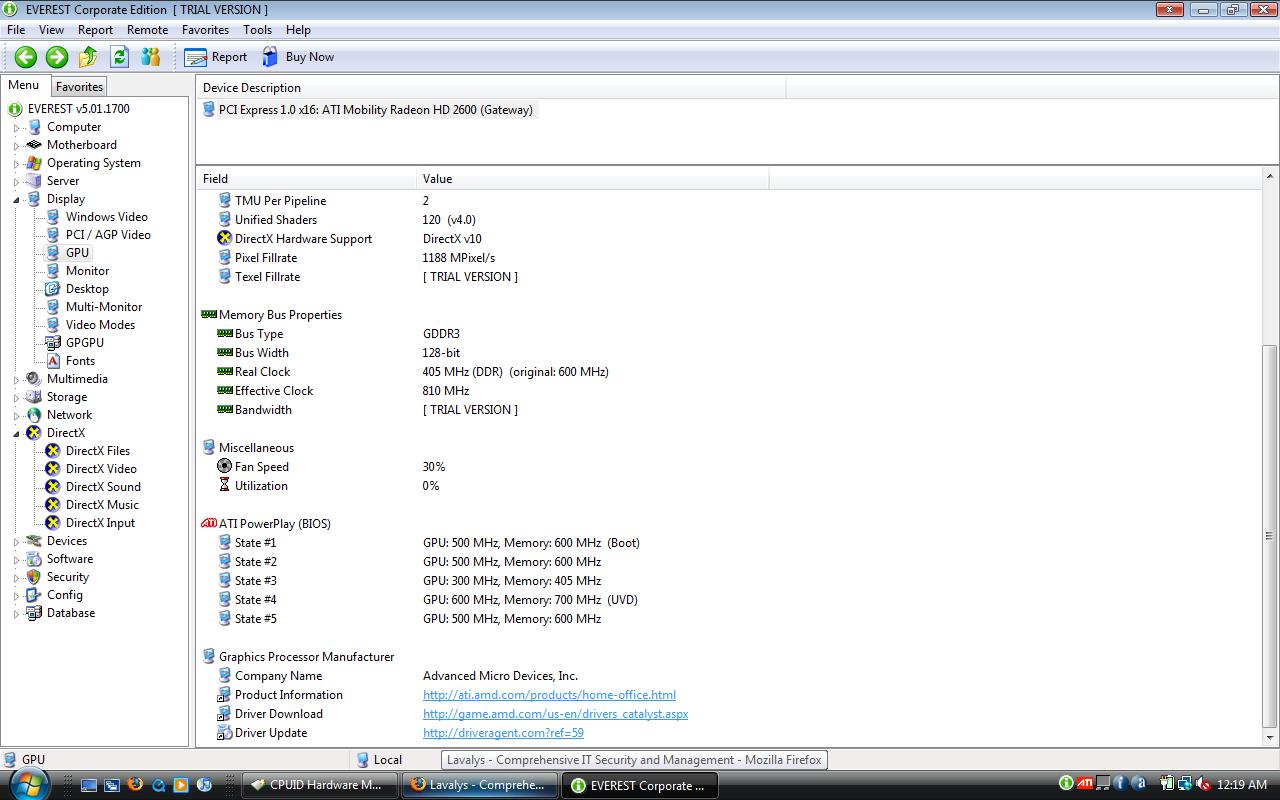
Task: Expand the Database tree node
Action: (17, 614)
